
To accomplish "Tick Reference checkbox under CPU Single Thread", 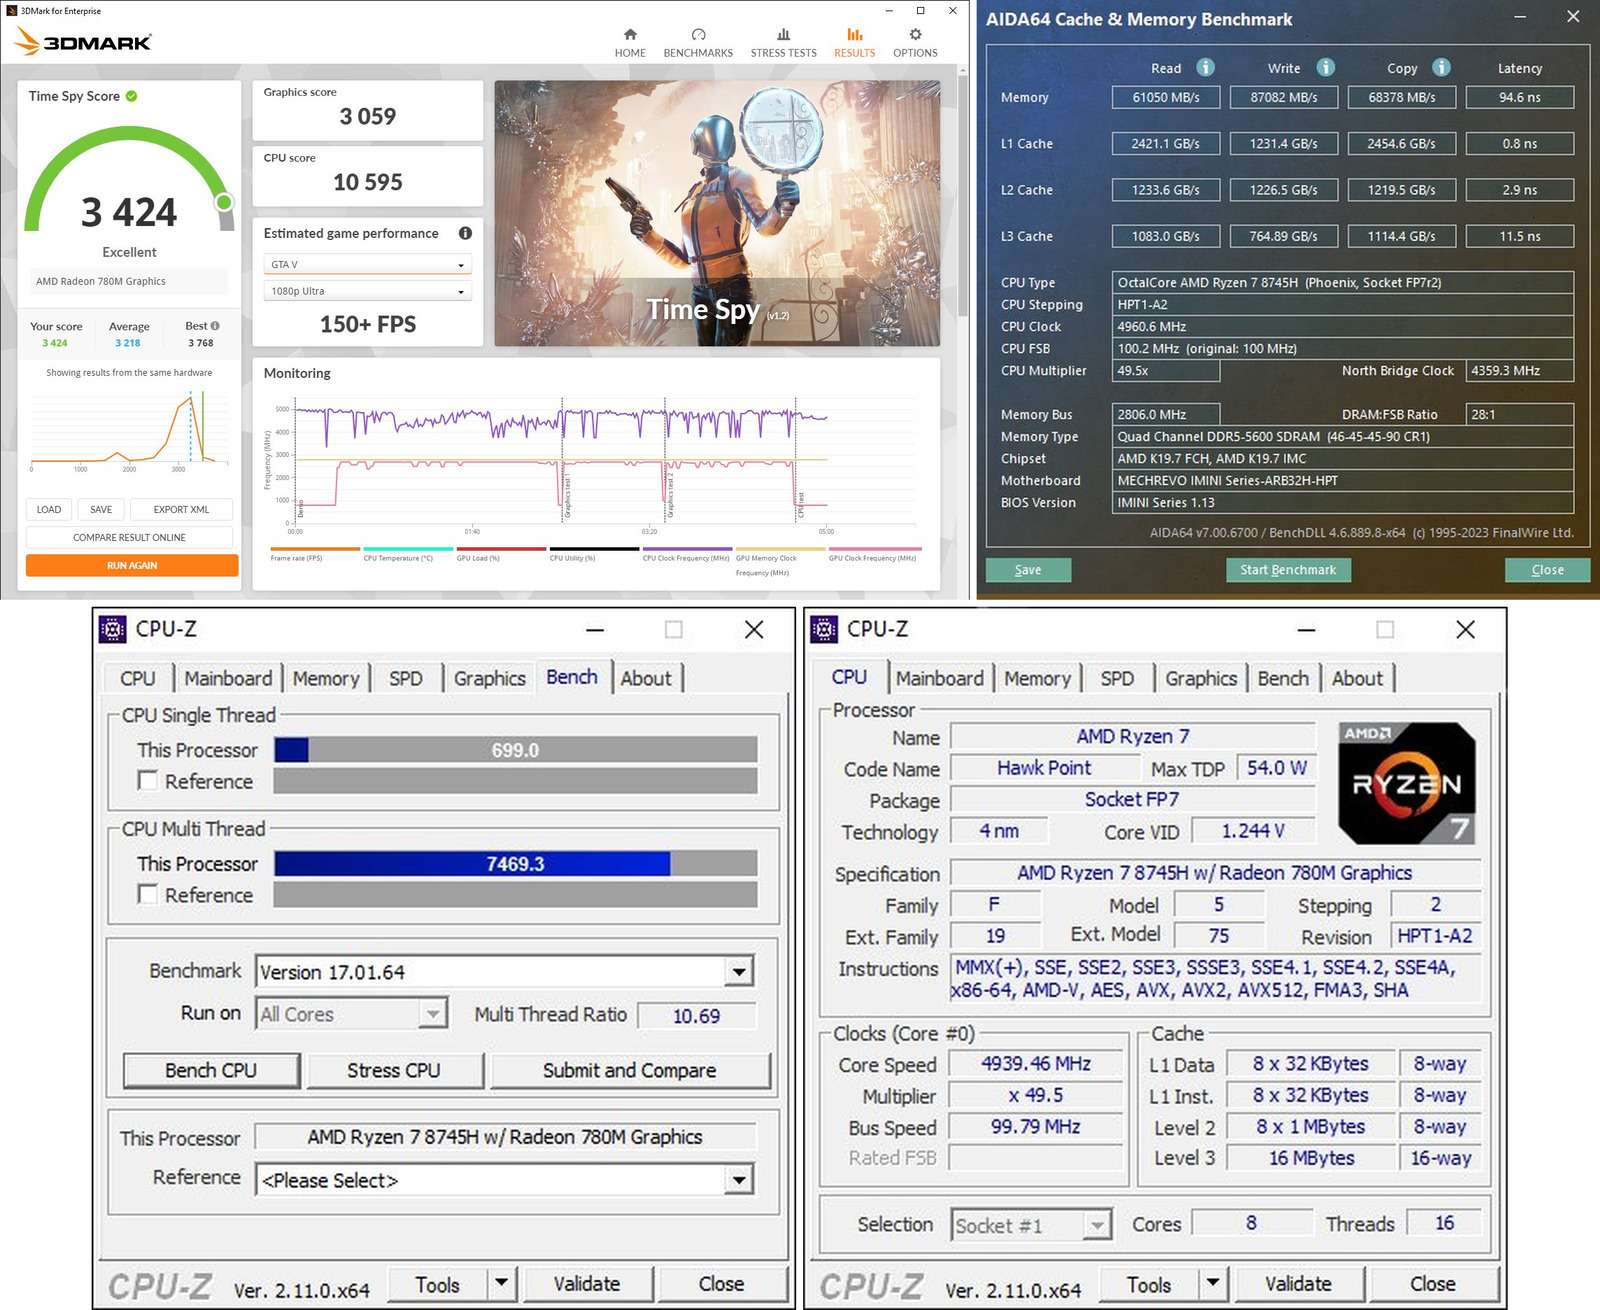I will coord(148,781).
